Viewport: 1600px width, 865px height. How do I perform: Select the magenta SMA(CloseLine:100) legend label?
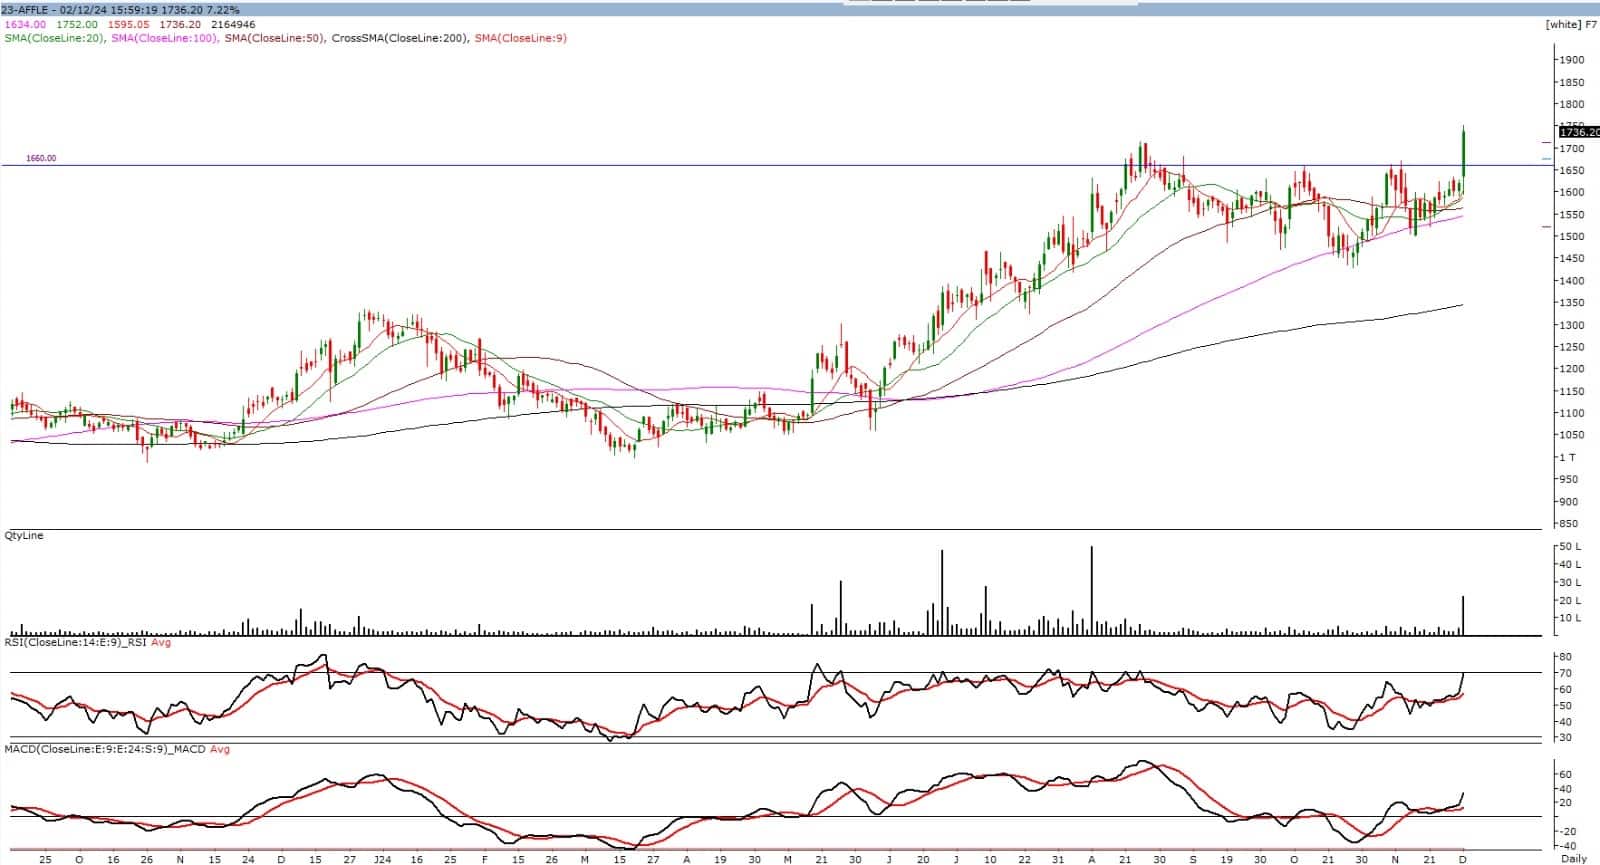[162, 38]
